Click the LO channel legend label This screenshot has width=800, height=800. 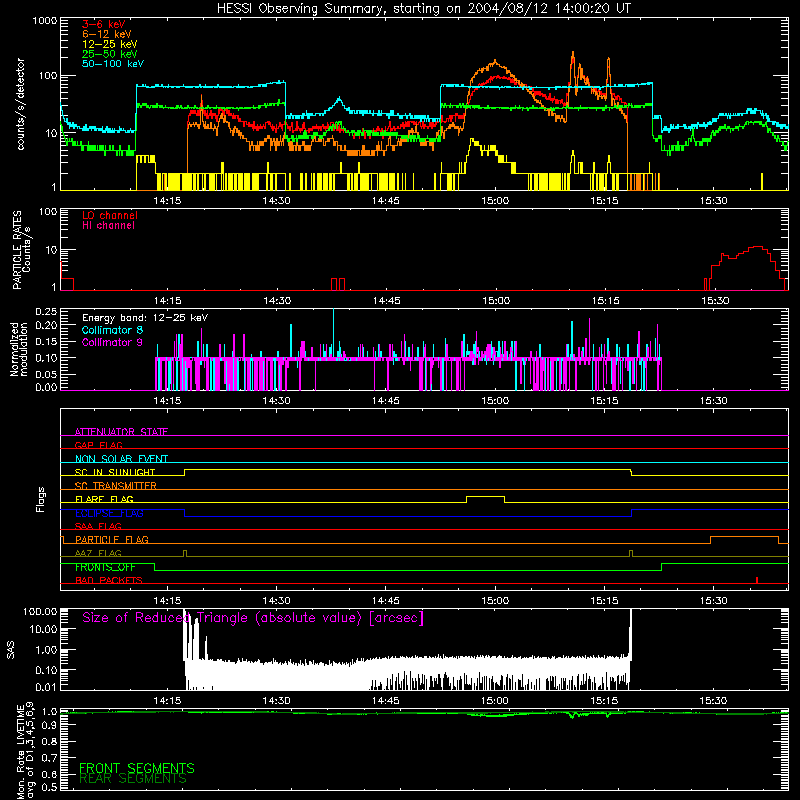(110, 215)
